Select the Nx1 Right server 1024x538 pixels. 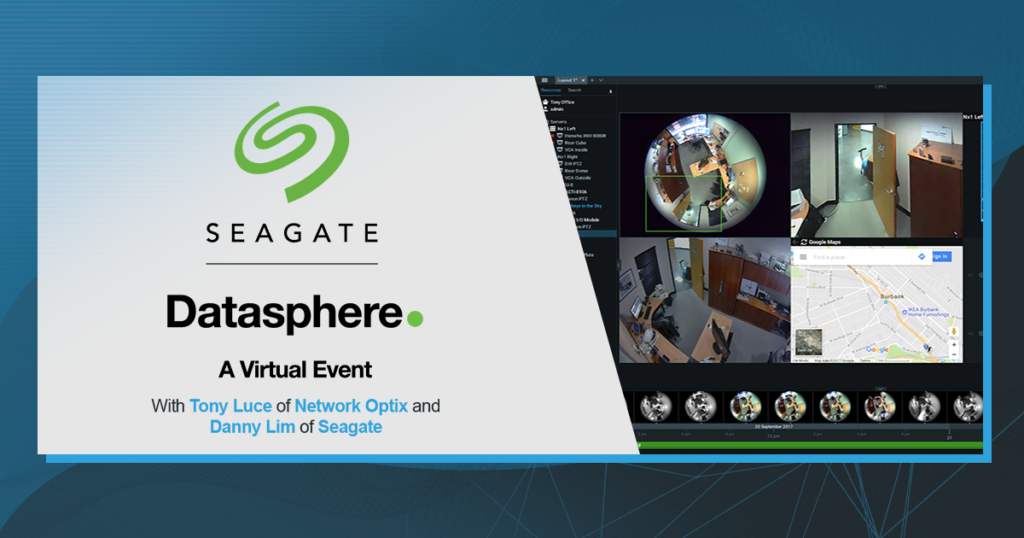pos(568,157)
